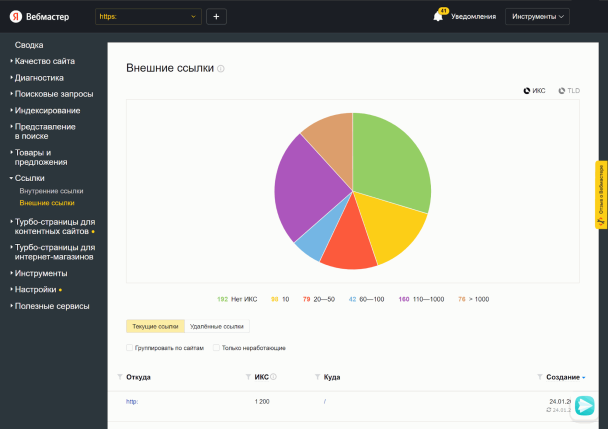Click Отзыв о Вебмастере feedback button
The width and height of the screenshot is (608, 429).
pyautogui.click(x=601, y=194)
